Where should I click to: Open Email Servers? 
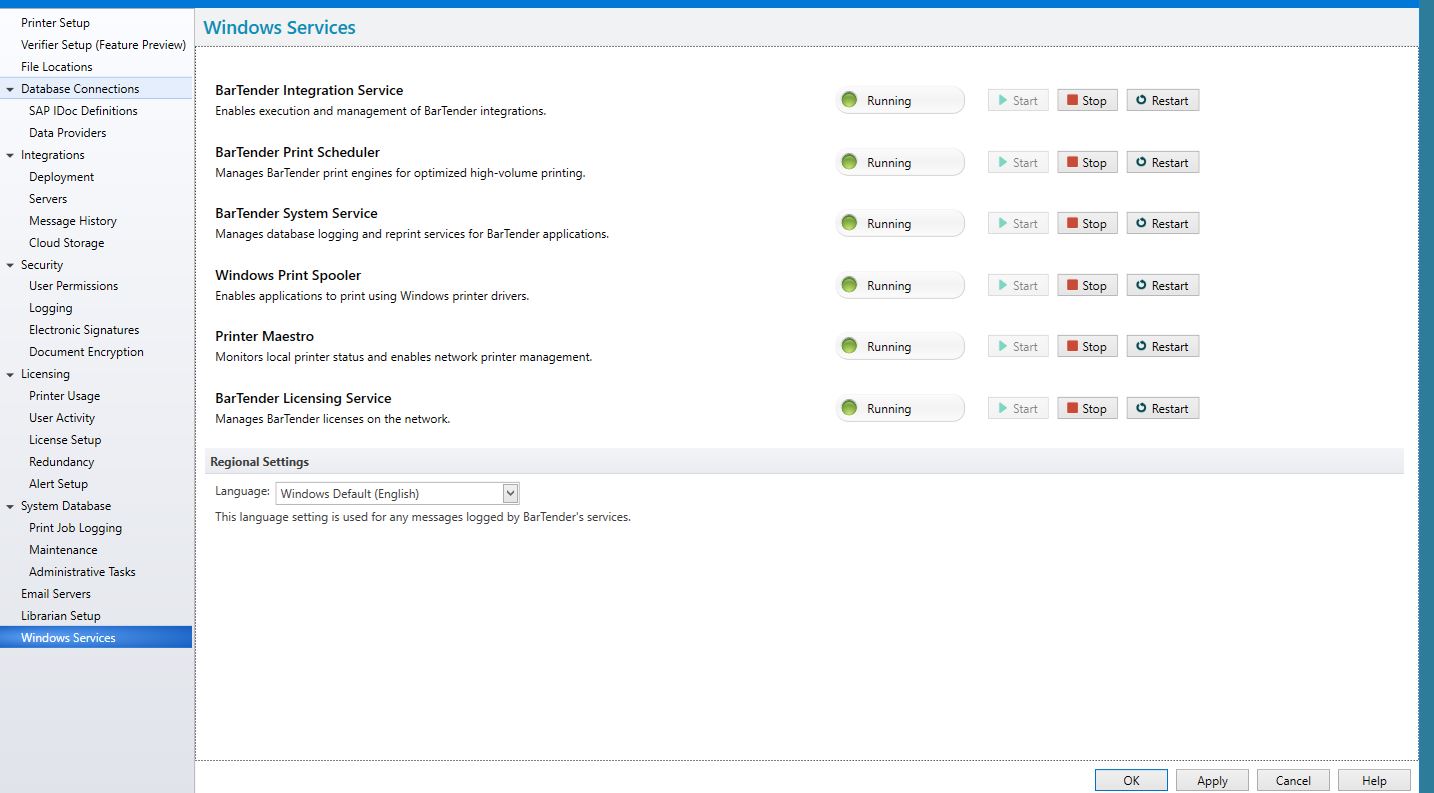(56, 594)
